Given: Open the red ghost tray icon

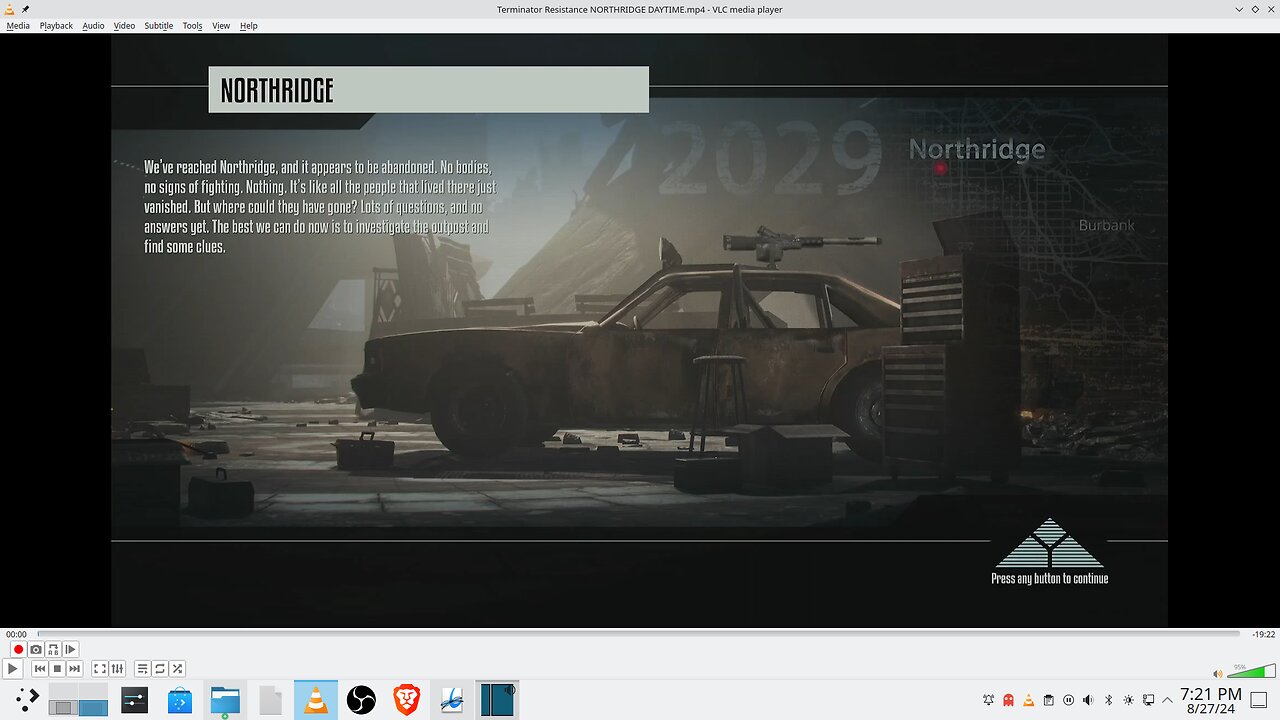Looking at the screenshot, I should point(1009,700).
